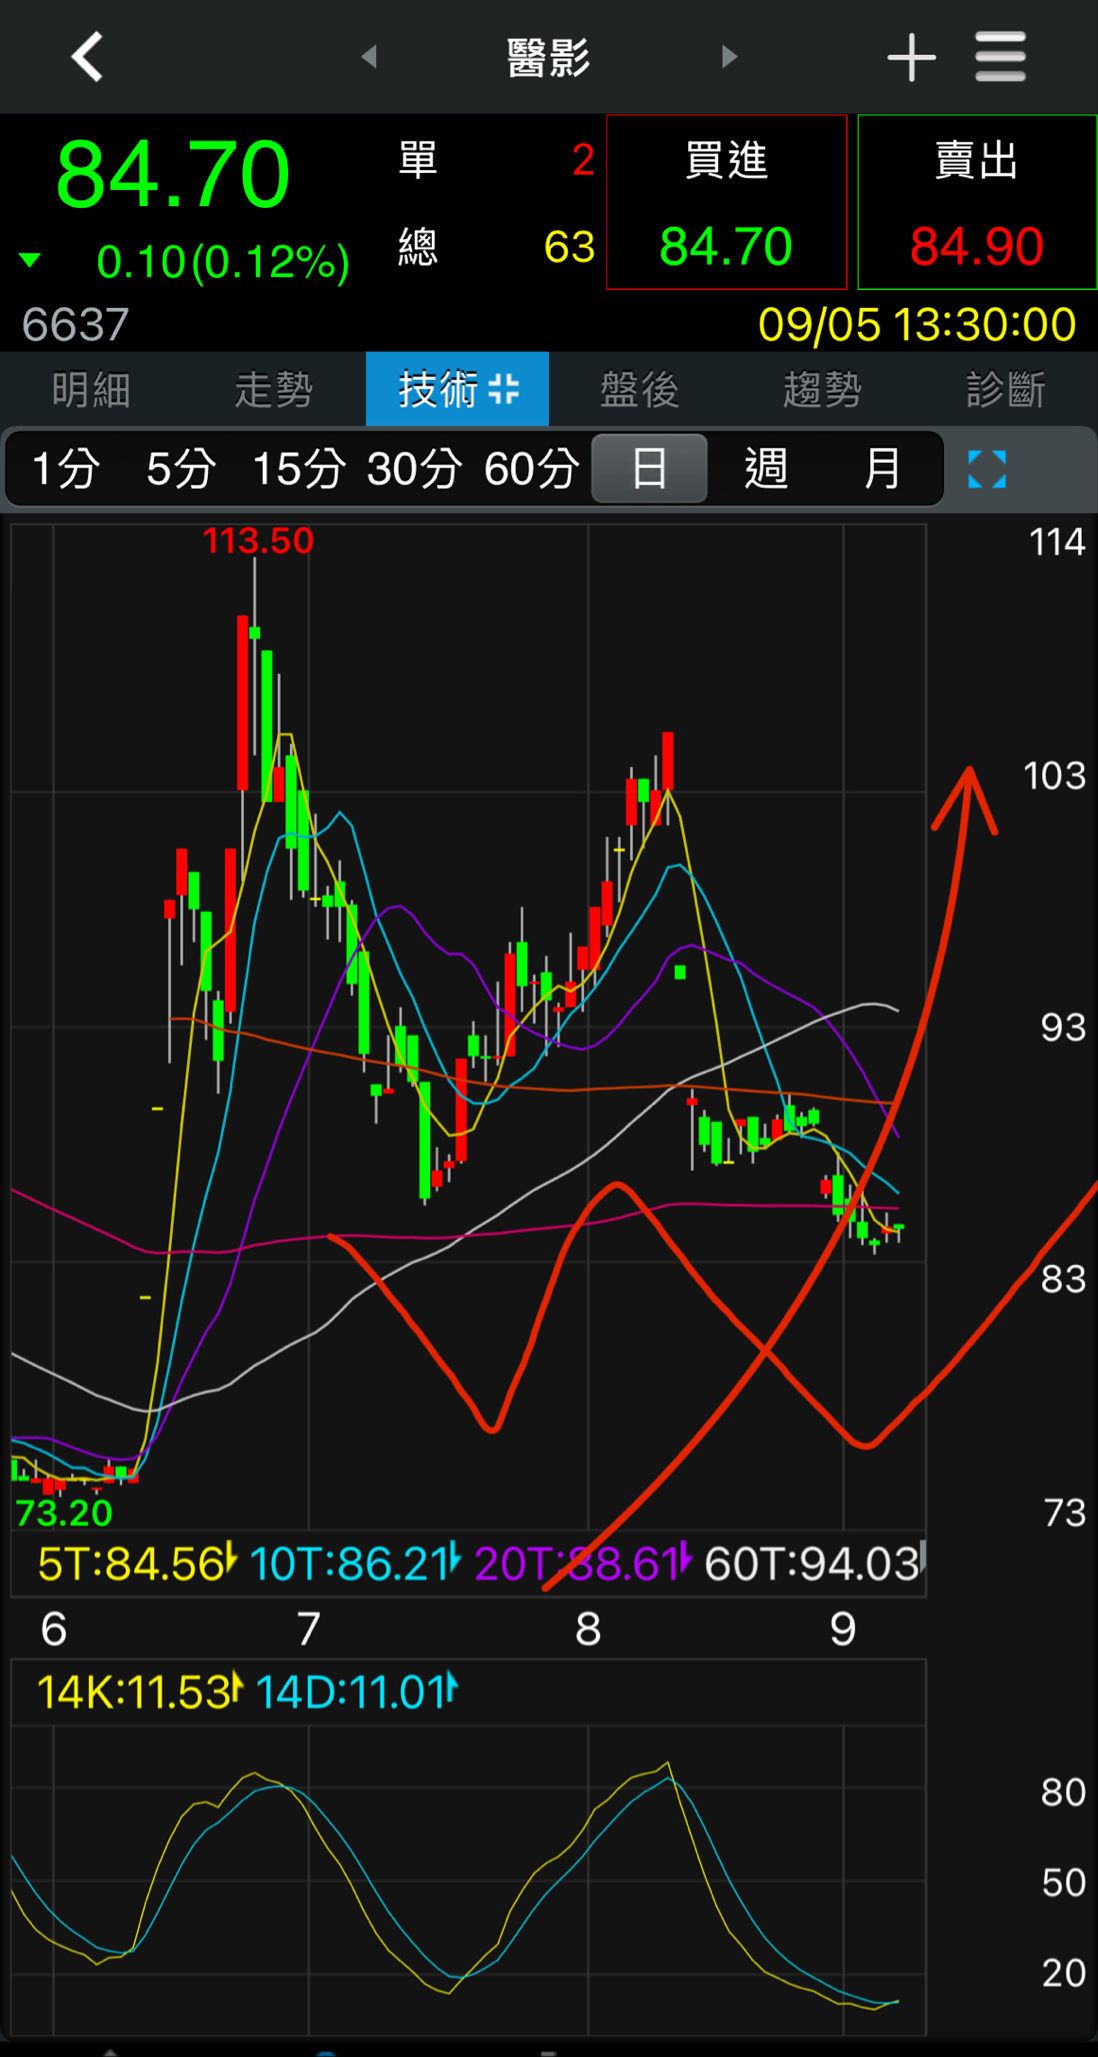Image resolution: width=1098 pixels, height=2057 pixels.
Task: Open the 盤後 tab
Action: [x=640, y=389]
